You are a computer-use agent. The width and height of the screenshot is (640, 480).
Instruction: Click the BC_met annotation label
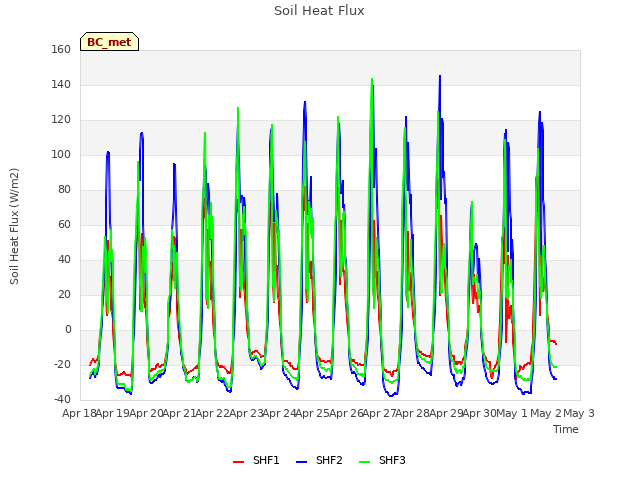(x=109, y=42)
